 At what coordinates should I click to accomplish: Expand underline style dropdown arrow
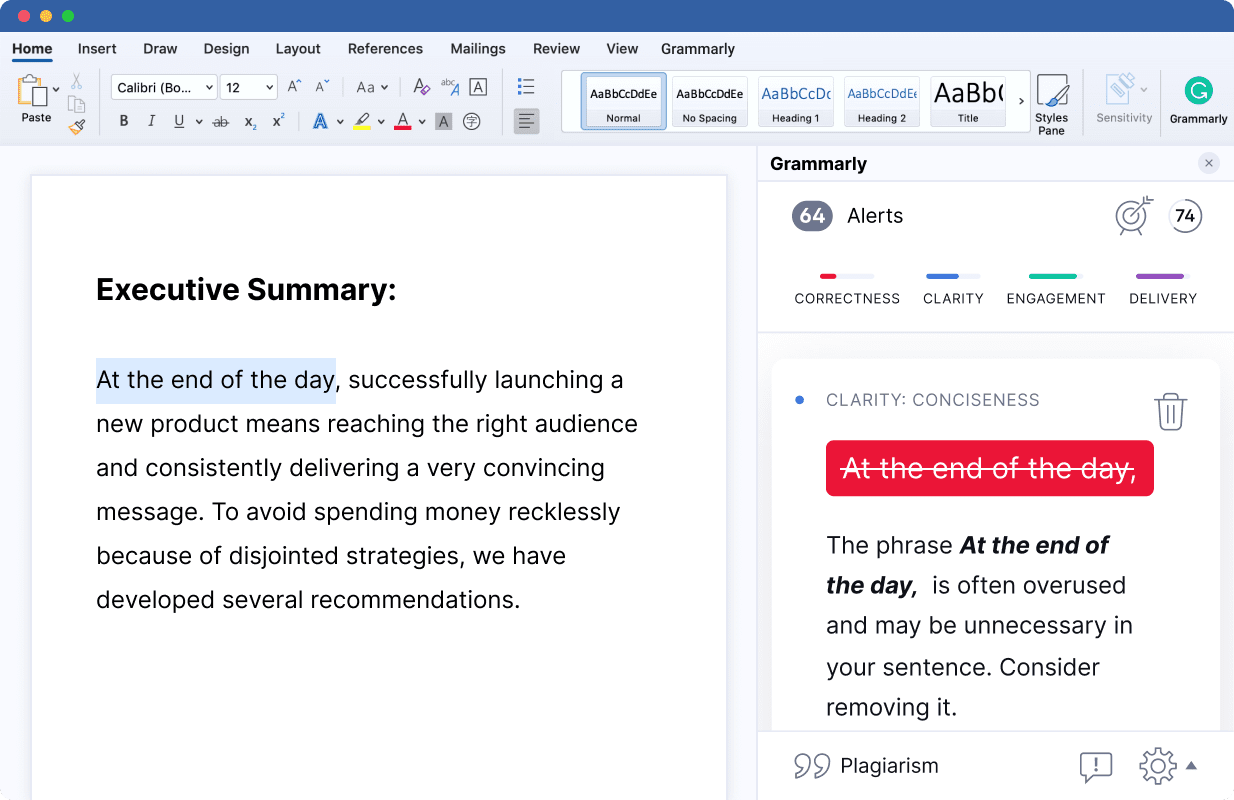coord(199,122)
